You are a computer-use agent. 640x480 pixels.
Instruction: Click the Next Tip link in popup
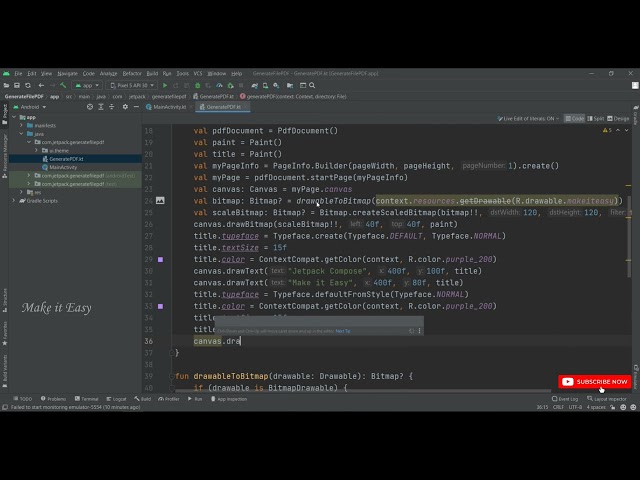(x=343, y=331)
